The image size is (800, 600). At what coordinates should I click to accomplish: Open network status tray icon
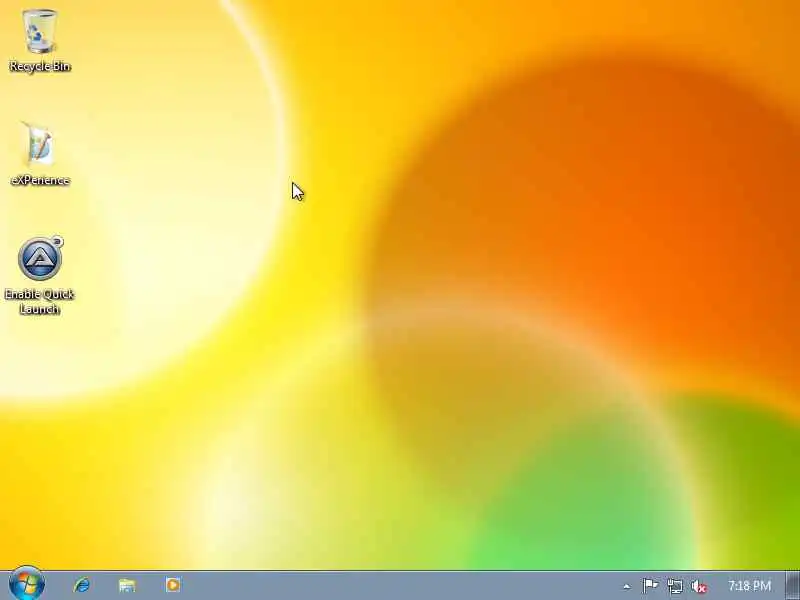pos(675,586)
